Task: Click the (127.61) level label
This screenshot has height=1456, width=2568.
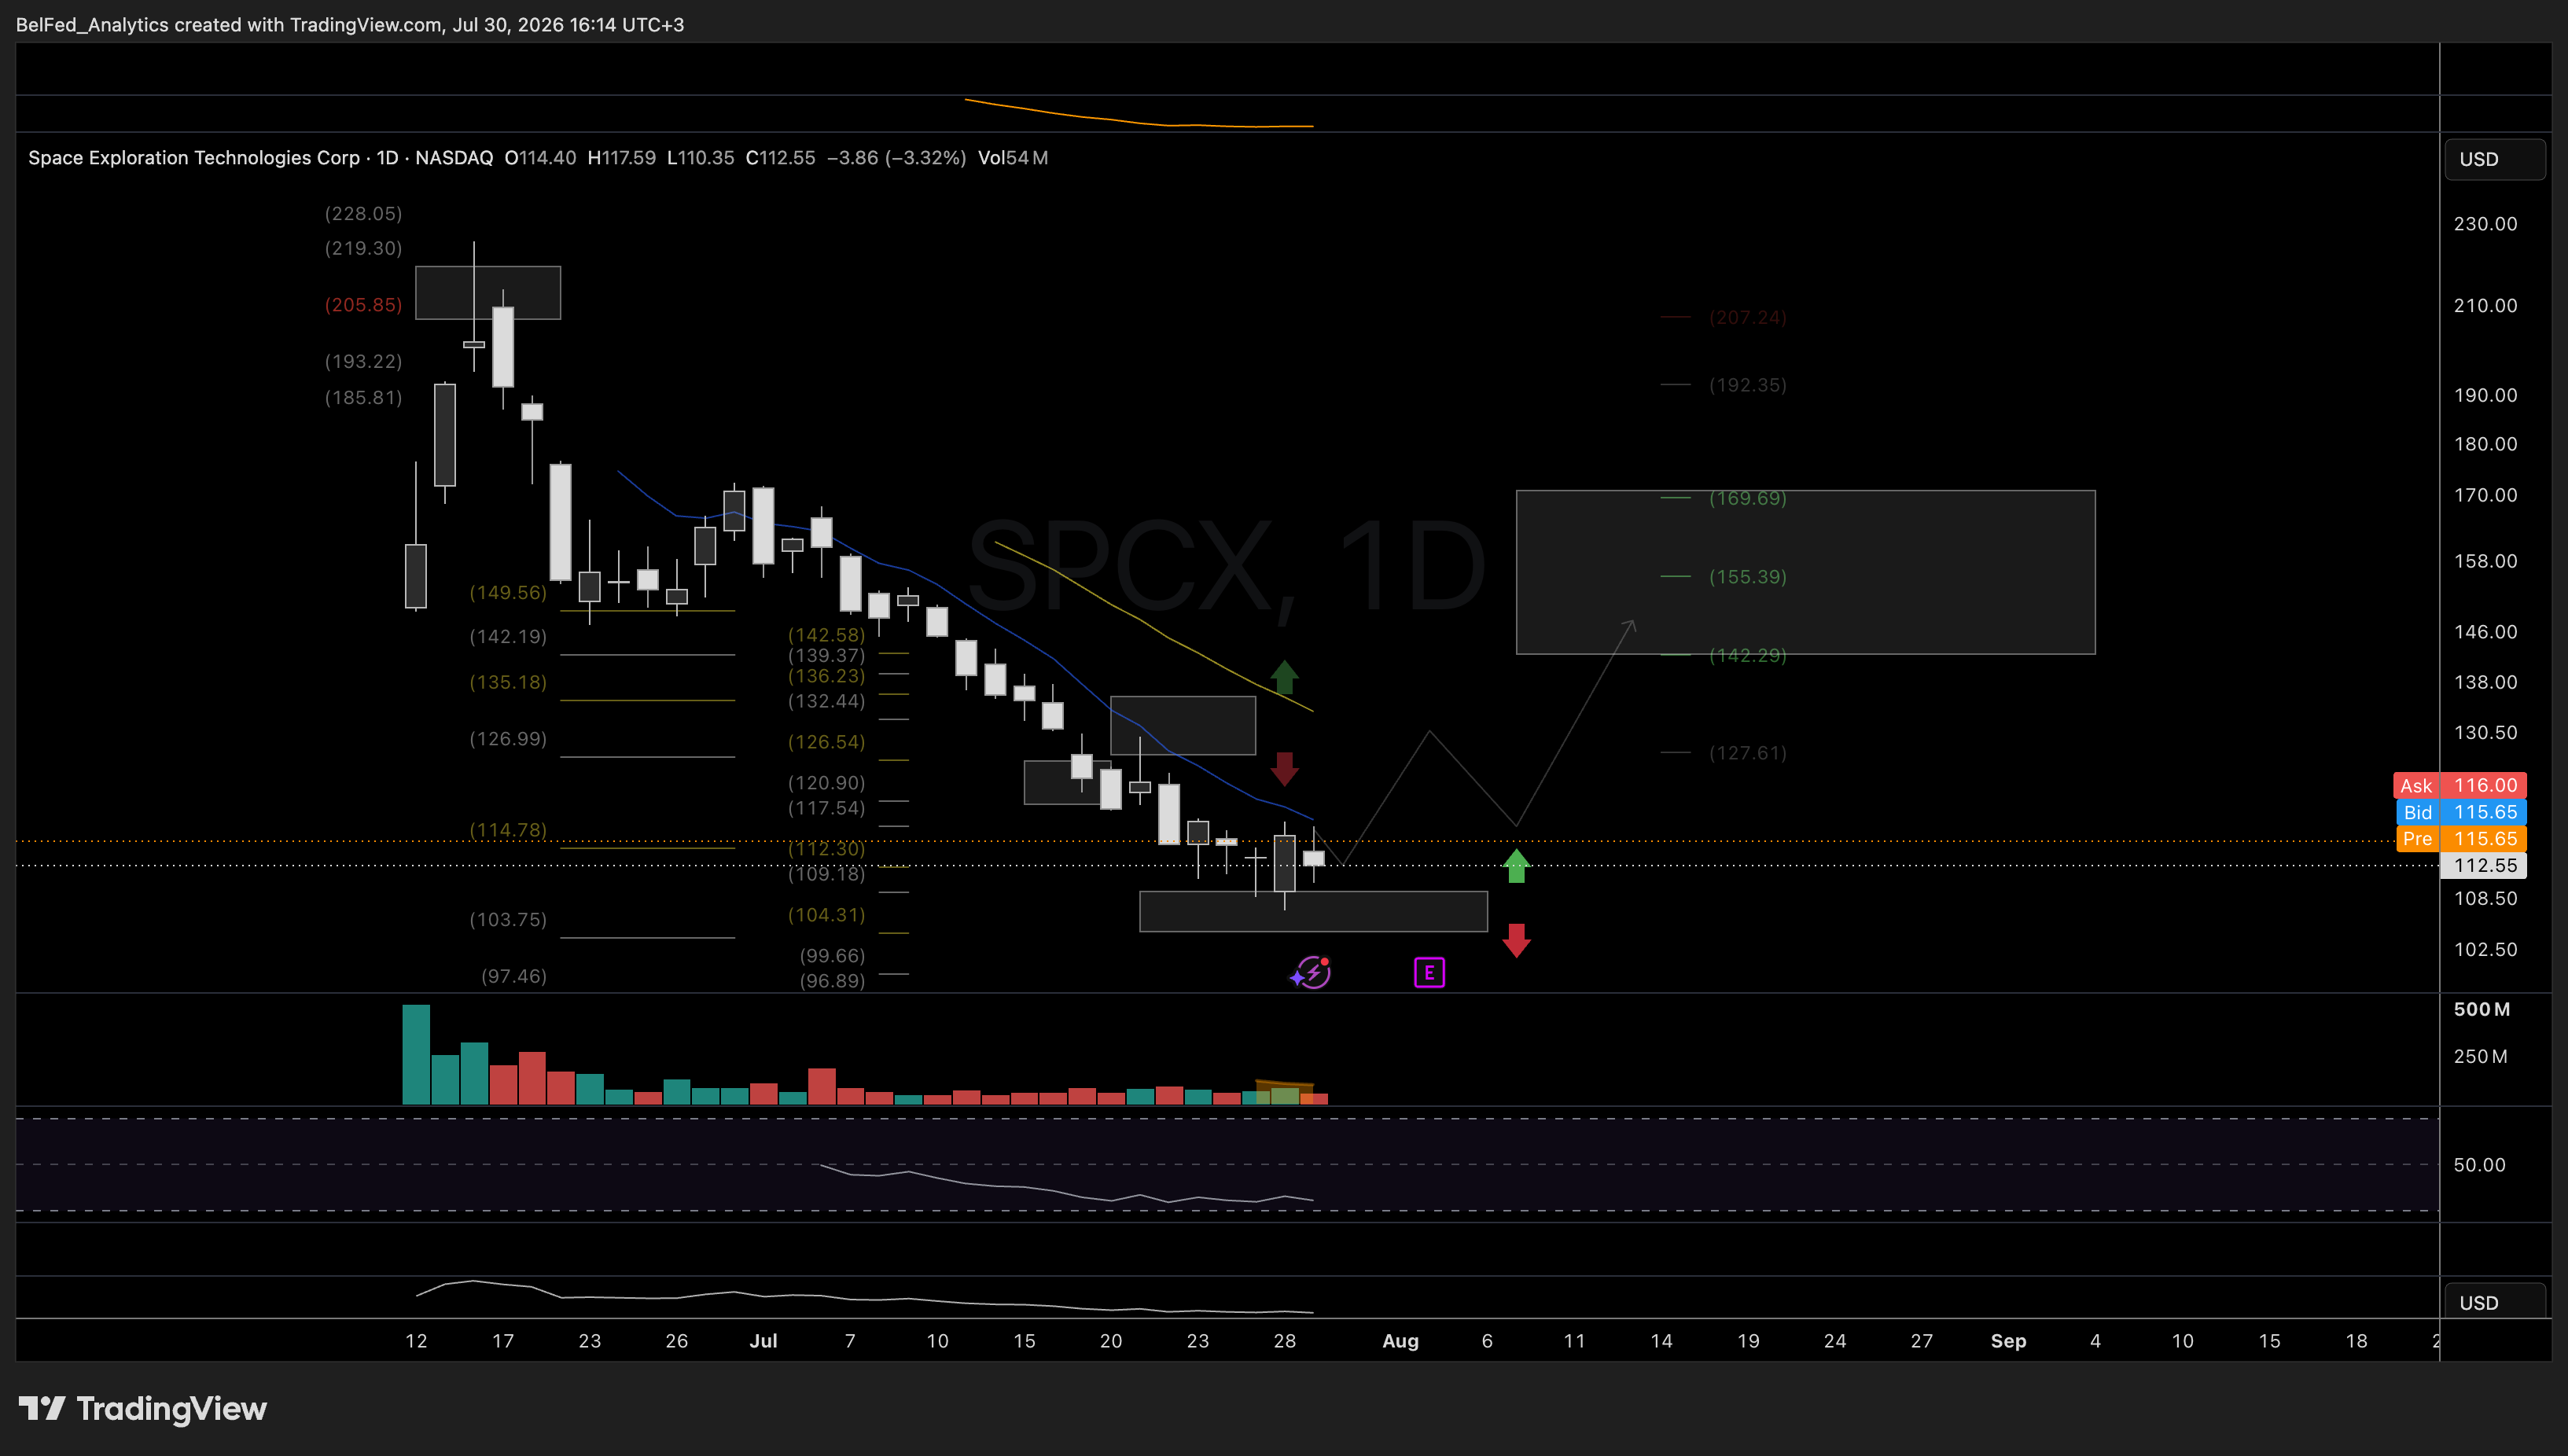Action: tap(1747, 752)
